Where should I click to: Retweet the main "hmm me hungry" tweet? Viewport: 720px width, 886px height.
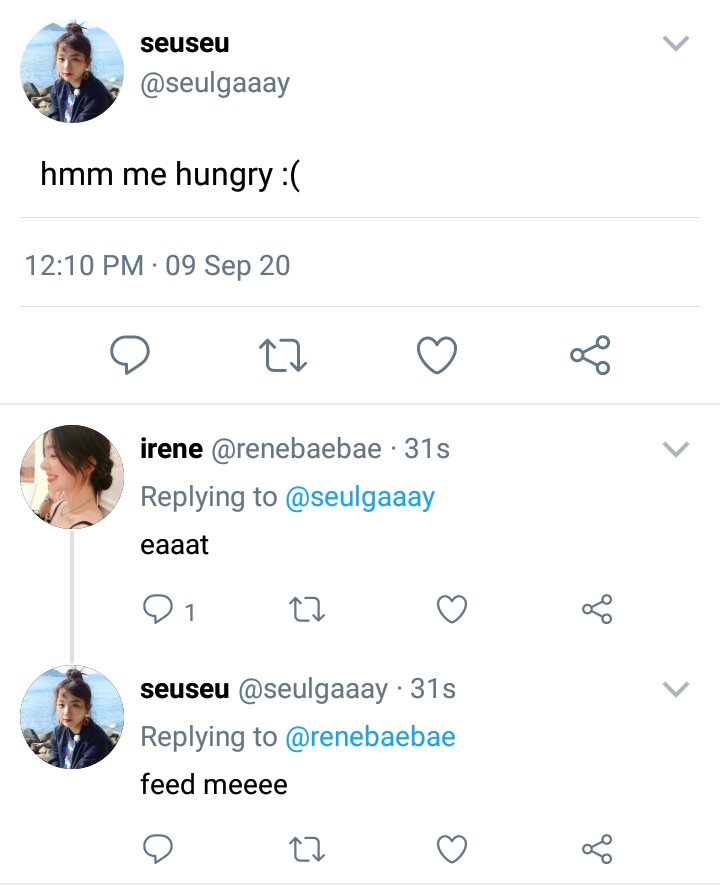click(x=283, y=355)
